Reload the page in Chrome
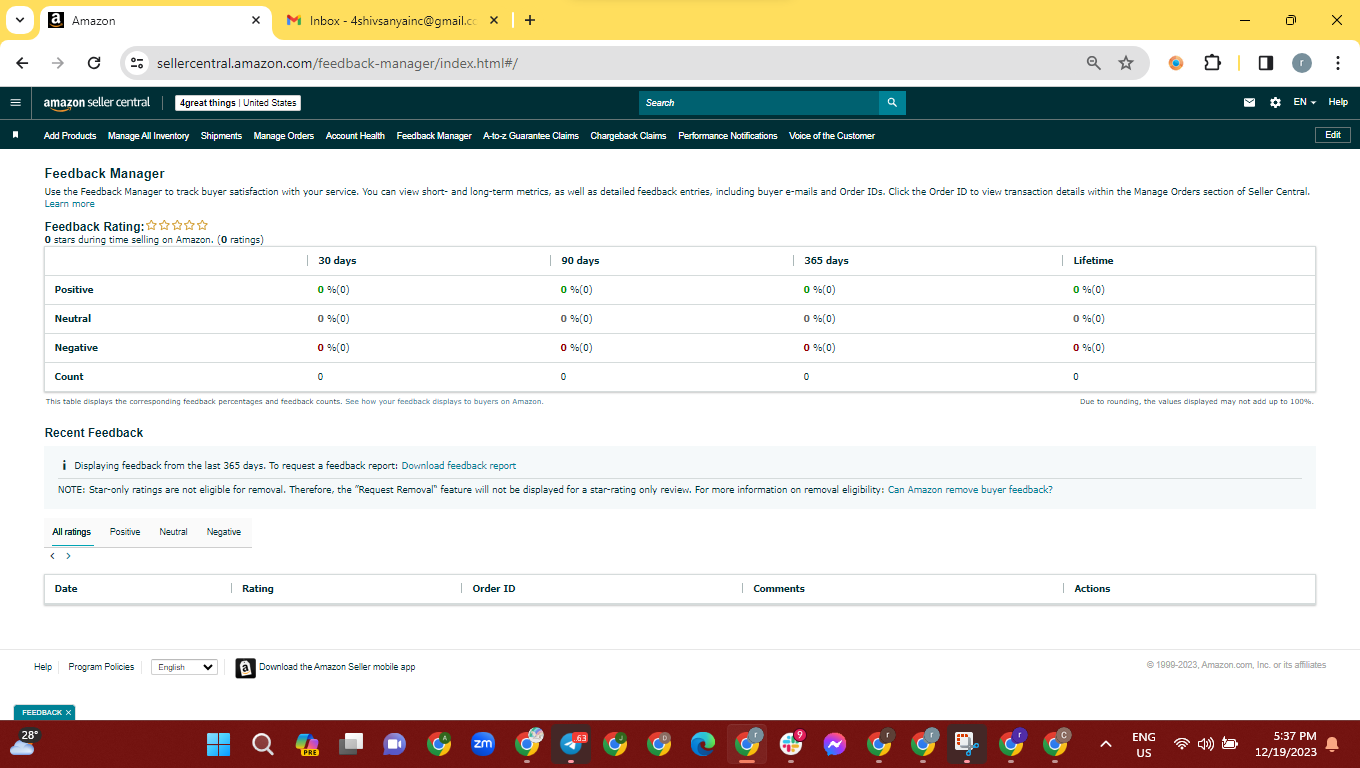 pyautogui.click(x=94, y=63)
